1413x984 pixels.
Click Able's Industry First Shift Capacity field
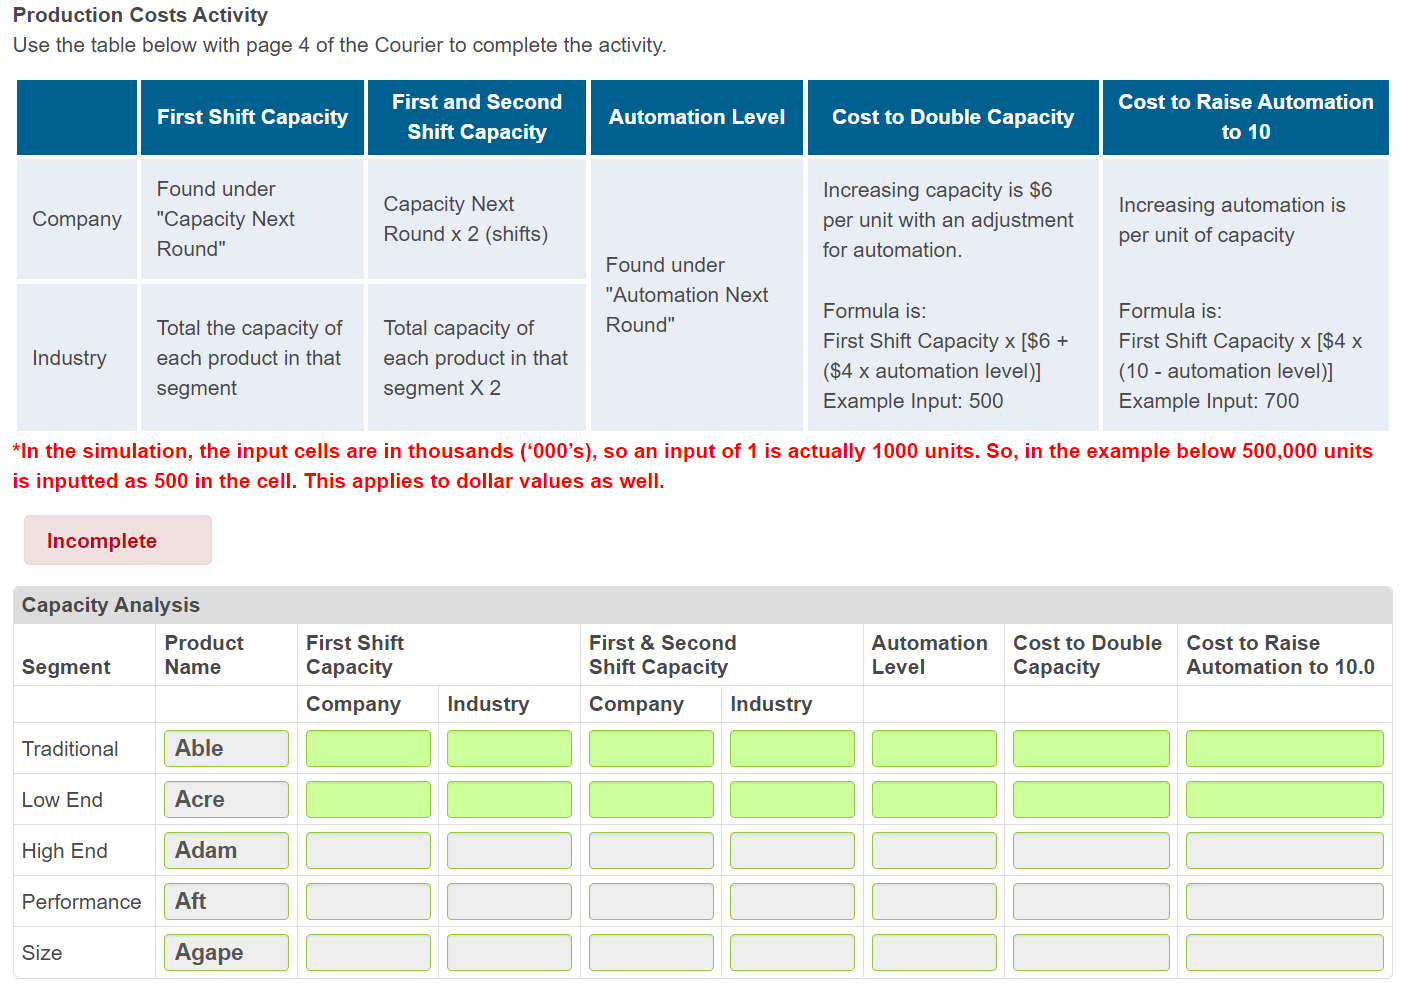(509, 748)
